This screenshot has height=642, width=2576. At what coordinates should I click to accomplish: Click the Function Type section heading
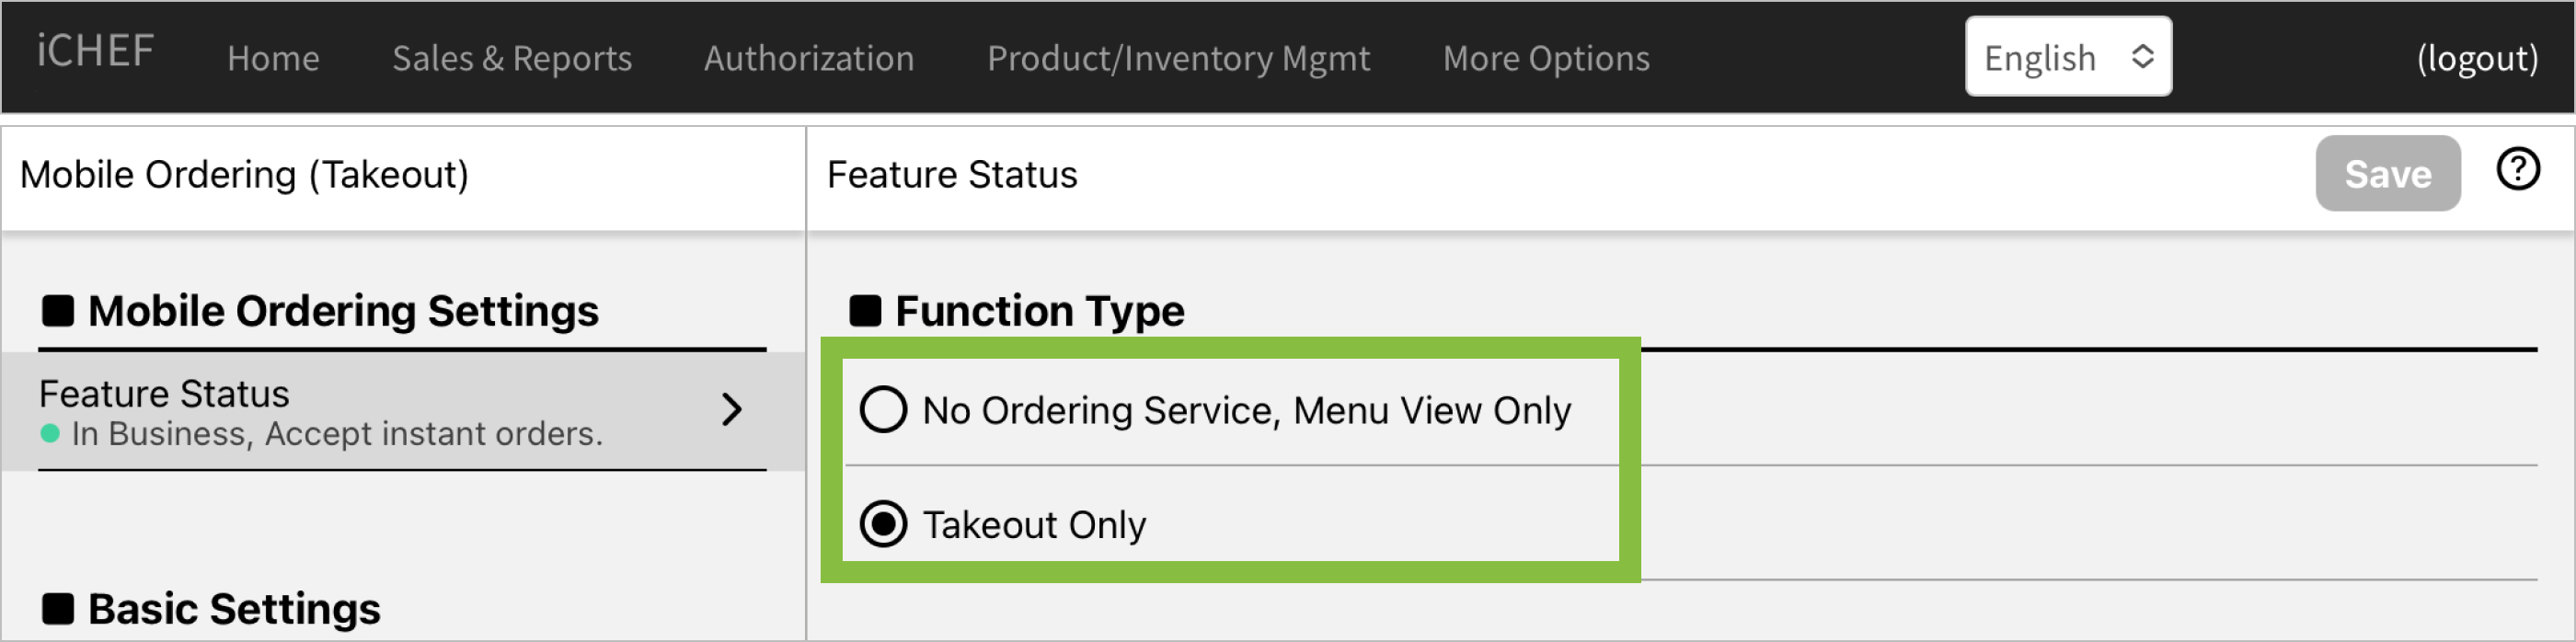[x=1039, y=311]
